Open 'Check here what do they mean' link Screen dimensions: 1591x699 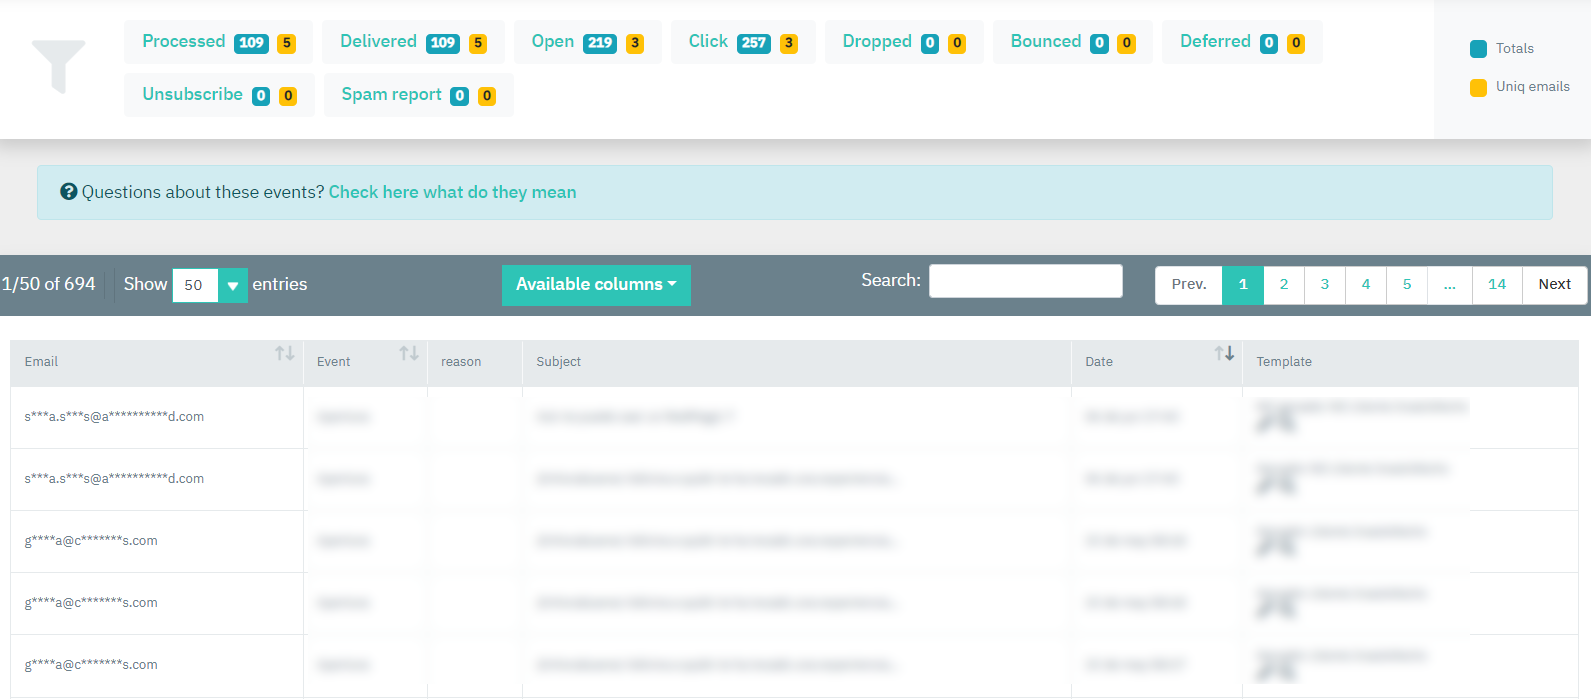[x=452, y=192]
